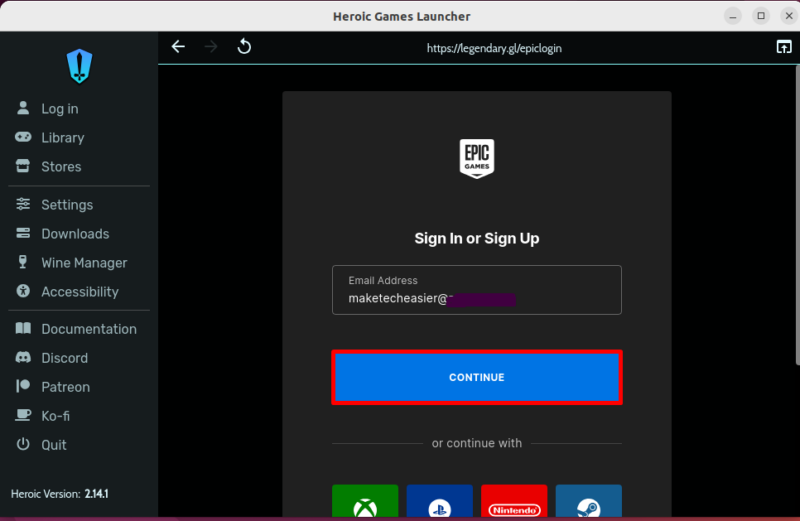Click the Ko-fi cup icon

click(x=23, y=415)
